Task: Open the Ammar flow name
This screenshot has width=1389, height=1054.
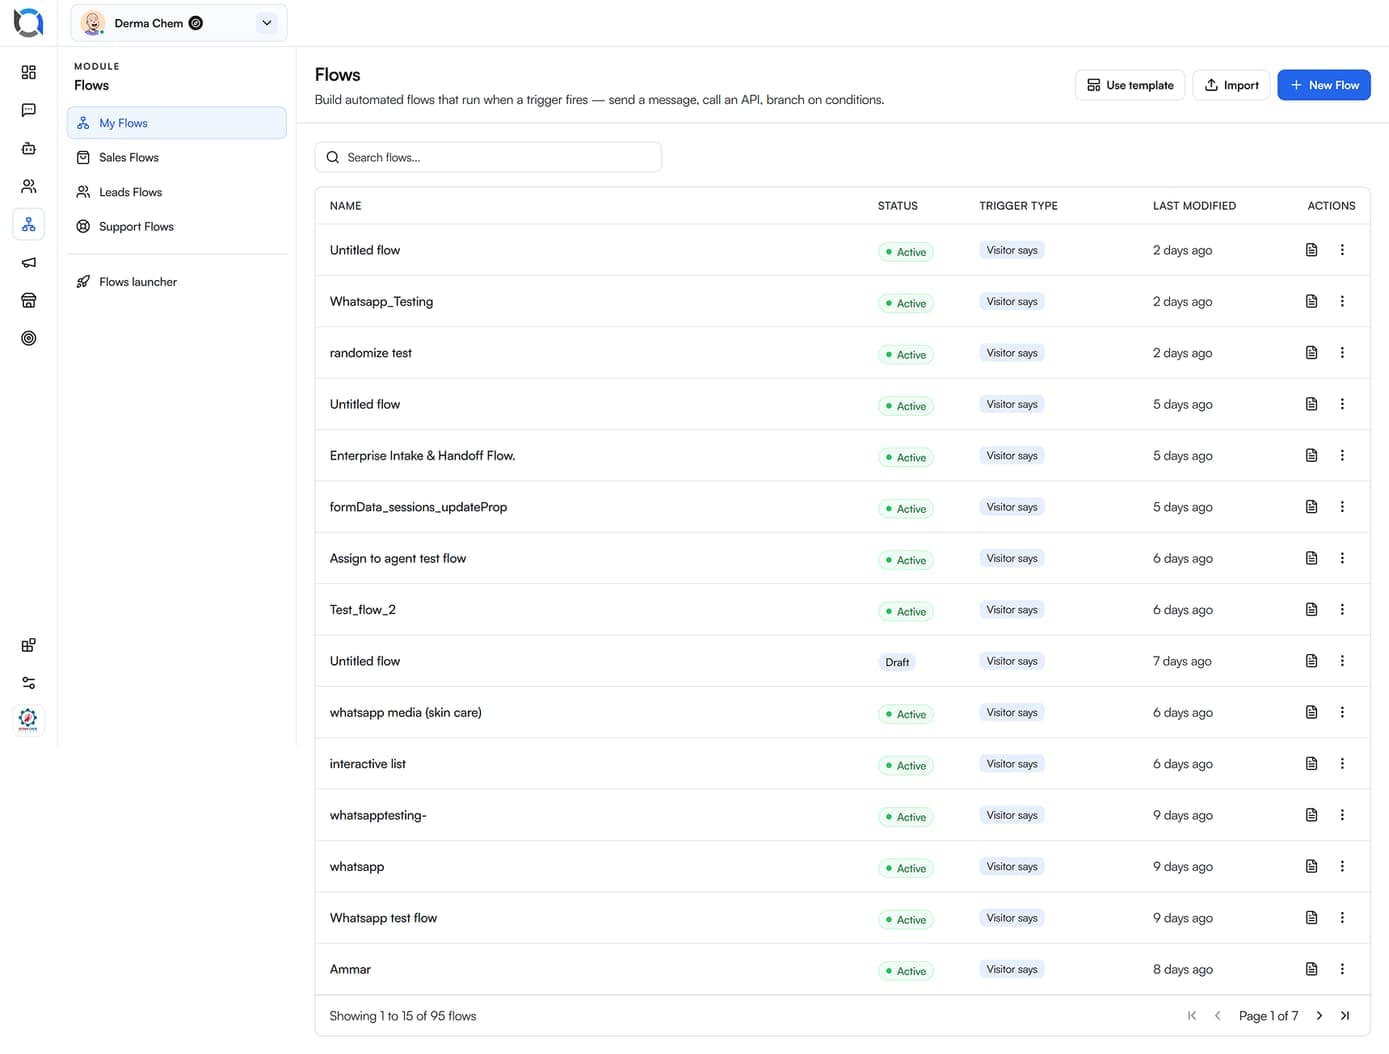Action: click(x=350, y=970)
